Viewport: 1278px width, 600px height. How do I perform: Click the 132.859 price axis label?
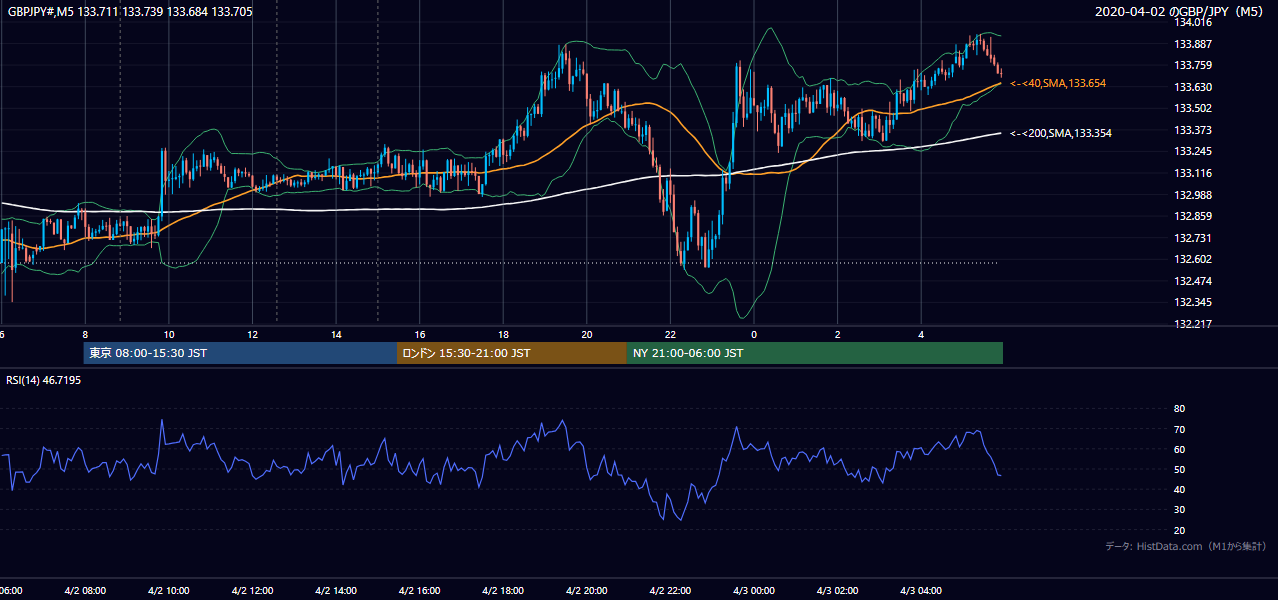click(1193, 216)
